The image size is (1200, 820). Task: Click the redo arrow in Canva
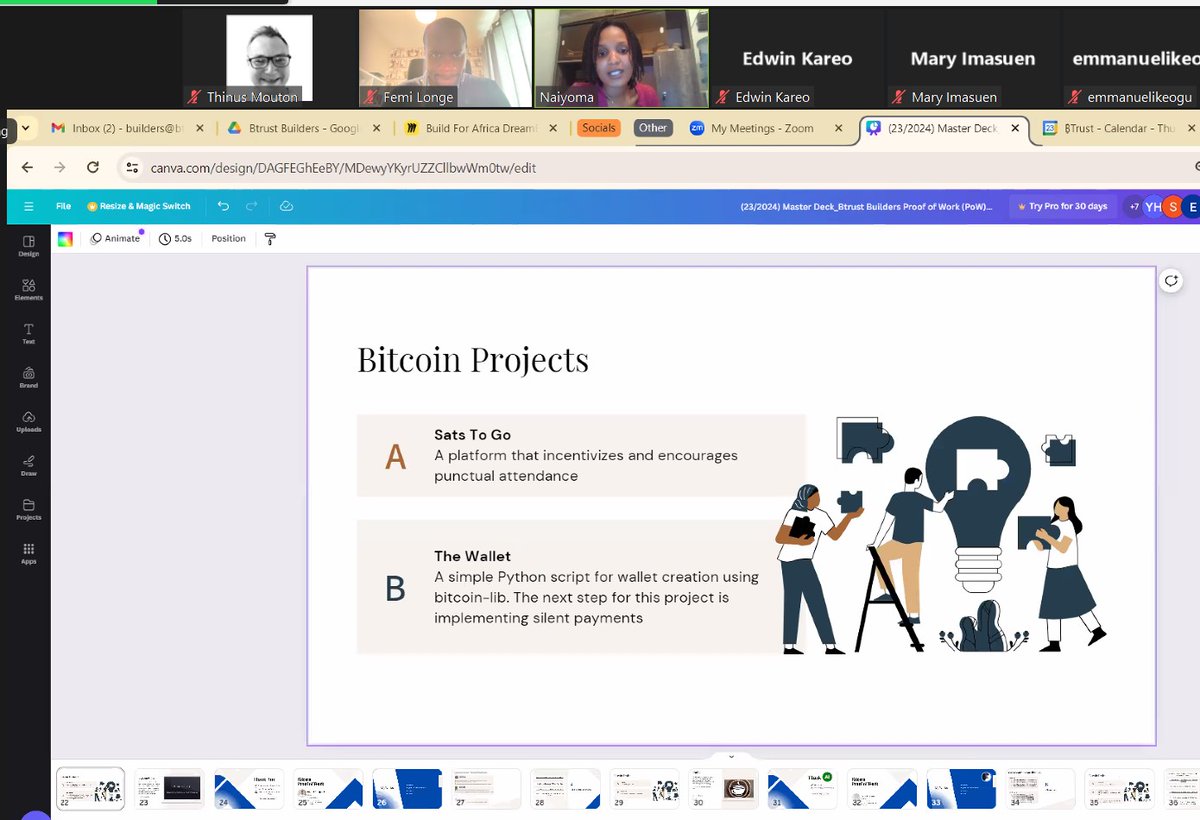(252, 206)
